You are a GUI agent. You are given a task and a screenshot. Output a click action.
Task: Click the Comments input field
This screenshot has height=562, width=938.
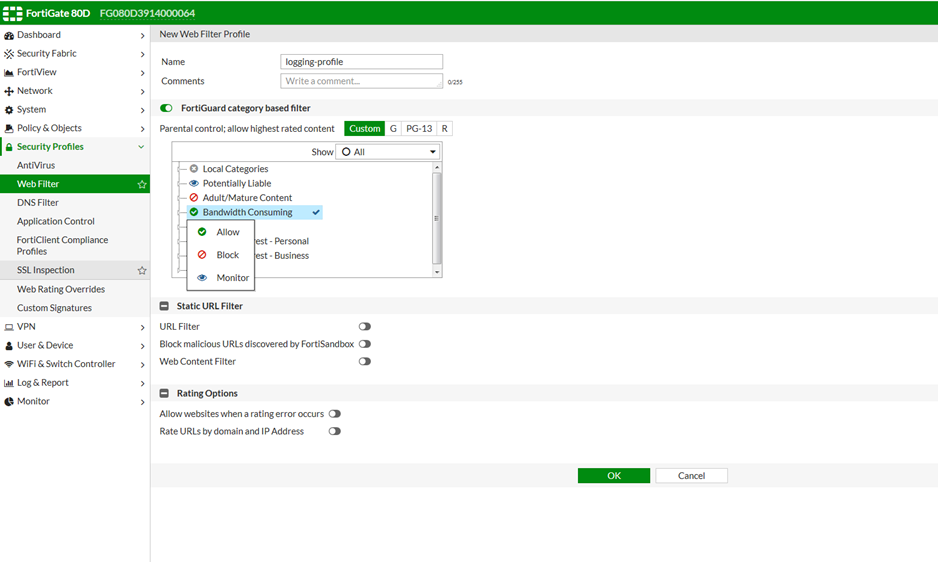(x=362, y=81)
